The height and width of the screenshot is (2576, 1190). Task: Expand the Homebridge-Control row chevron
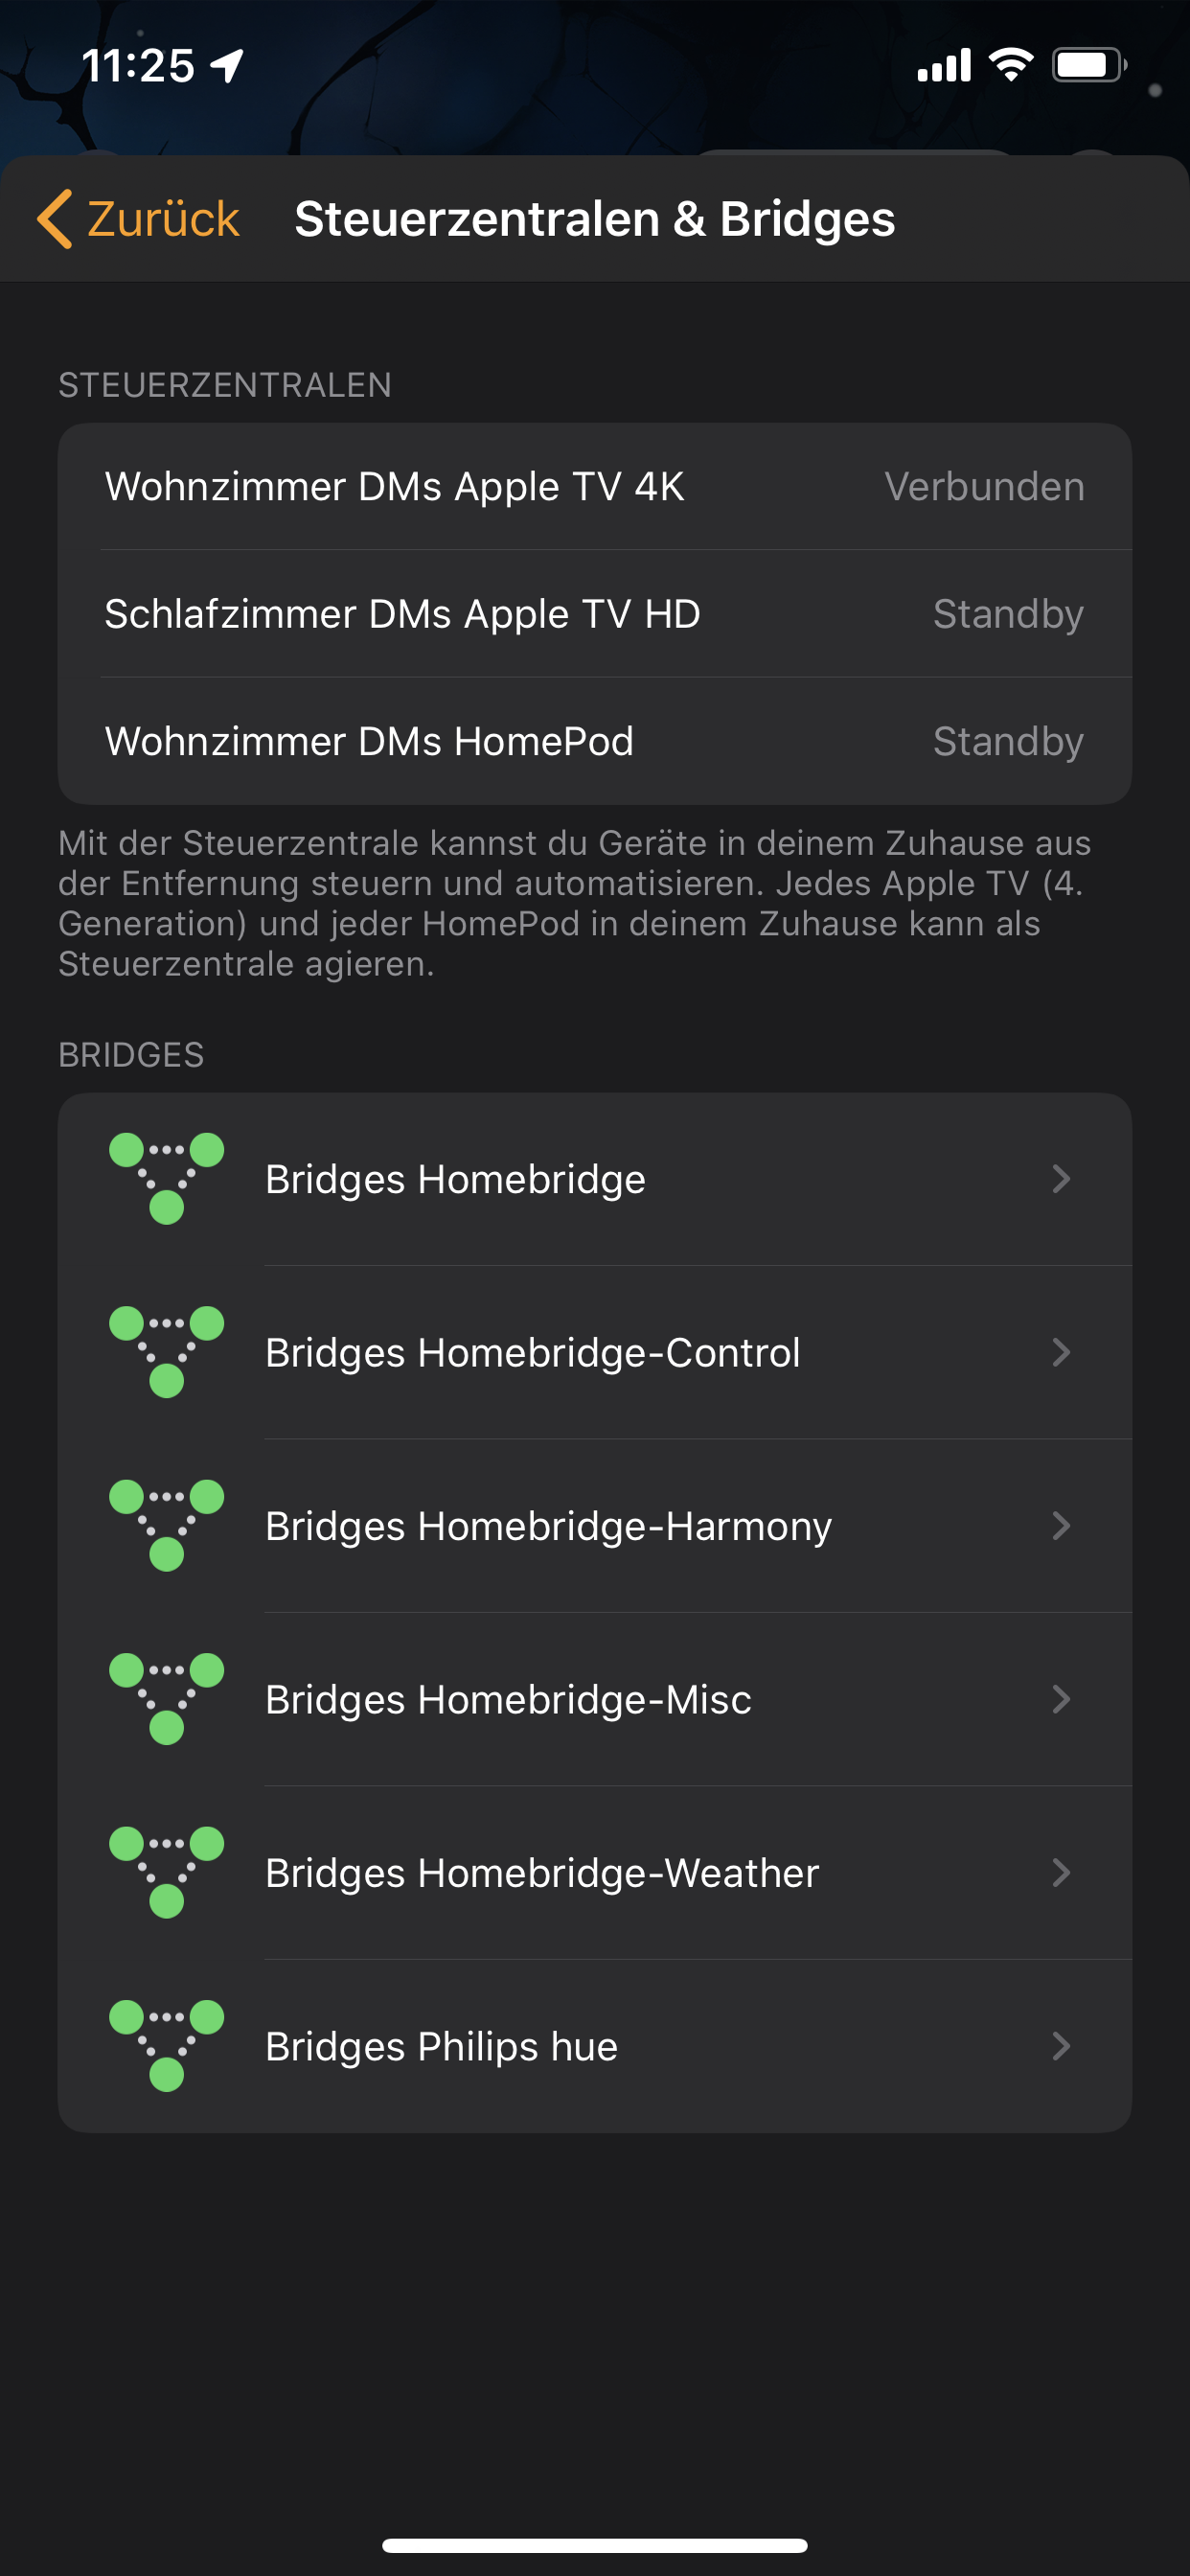[1061, 1352]
